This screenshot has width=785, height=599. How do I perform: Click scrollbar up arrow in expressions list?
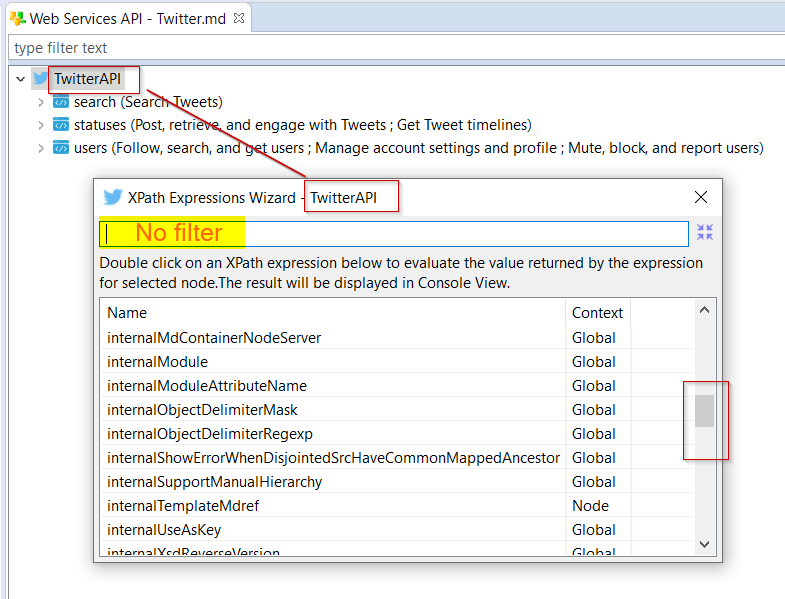tap(704, 310)
